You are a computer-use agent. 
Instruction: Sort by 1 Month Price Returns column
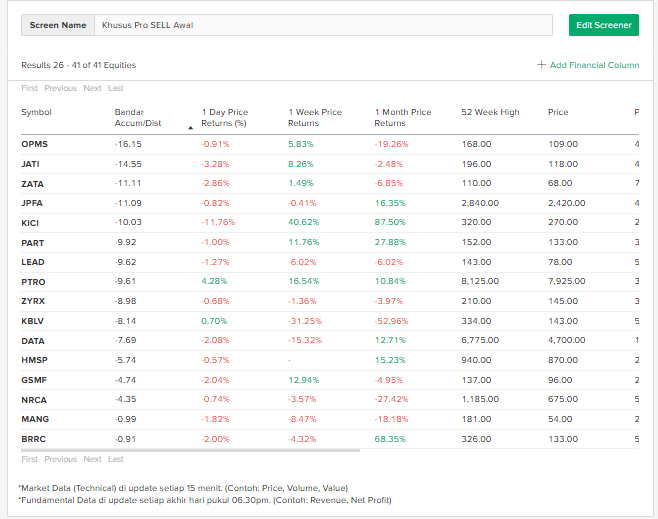[x=403, y=117]
